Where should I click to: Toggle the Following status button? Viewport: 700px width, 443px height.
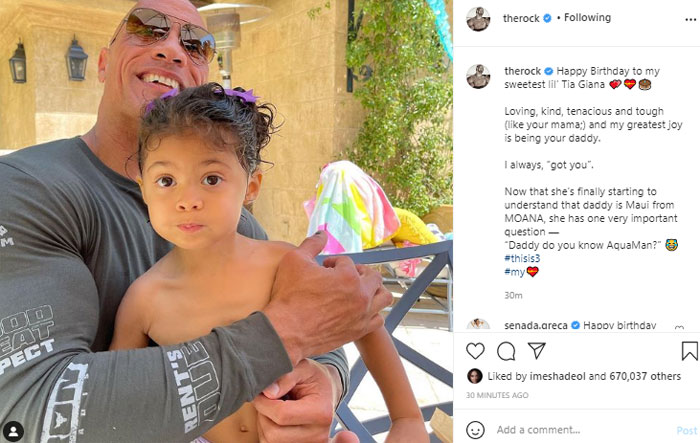click(587, 17)
